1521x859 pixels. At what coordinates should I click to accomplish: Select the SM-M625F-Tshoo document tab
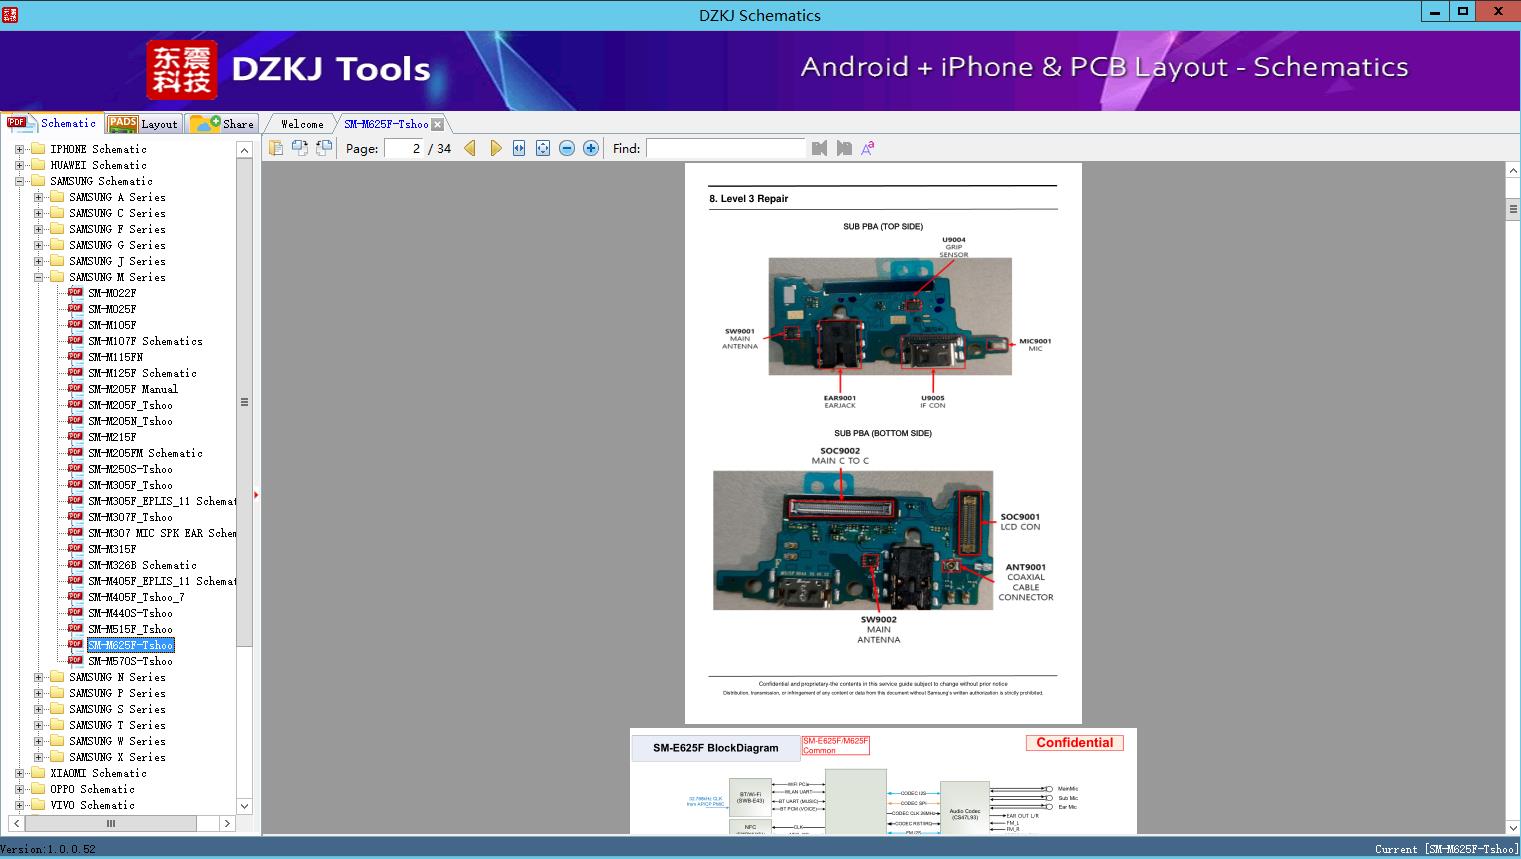pos(386,124)
